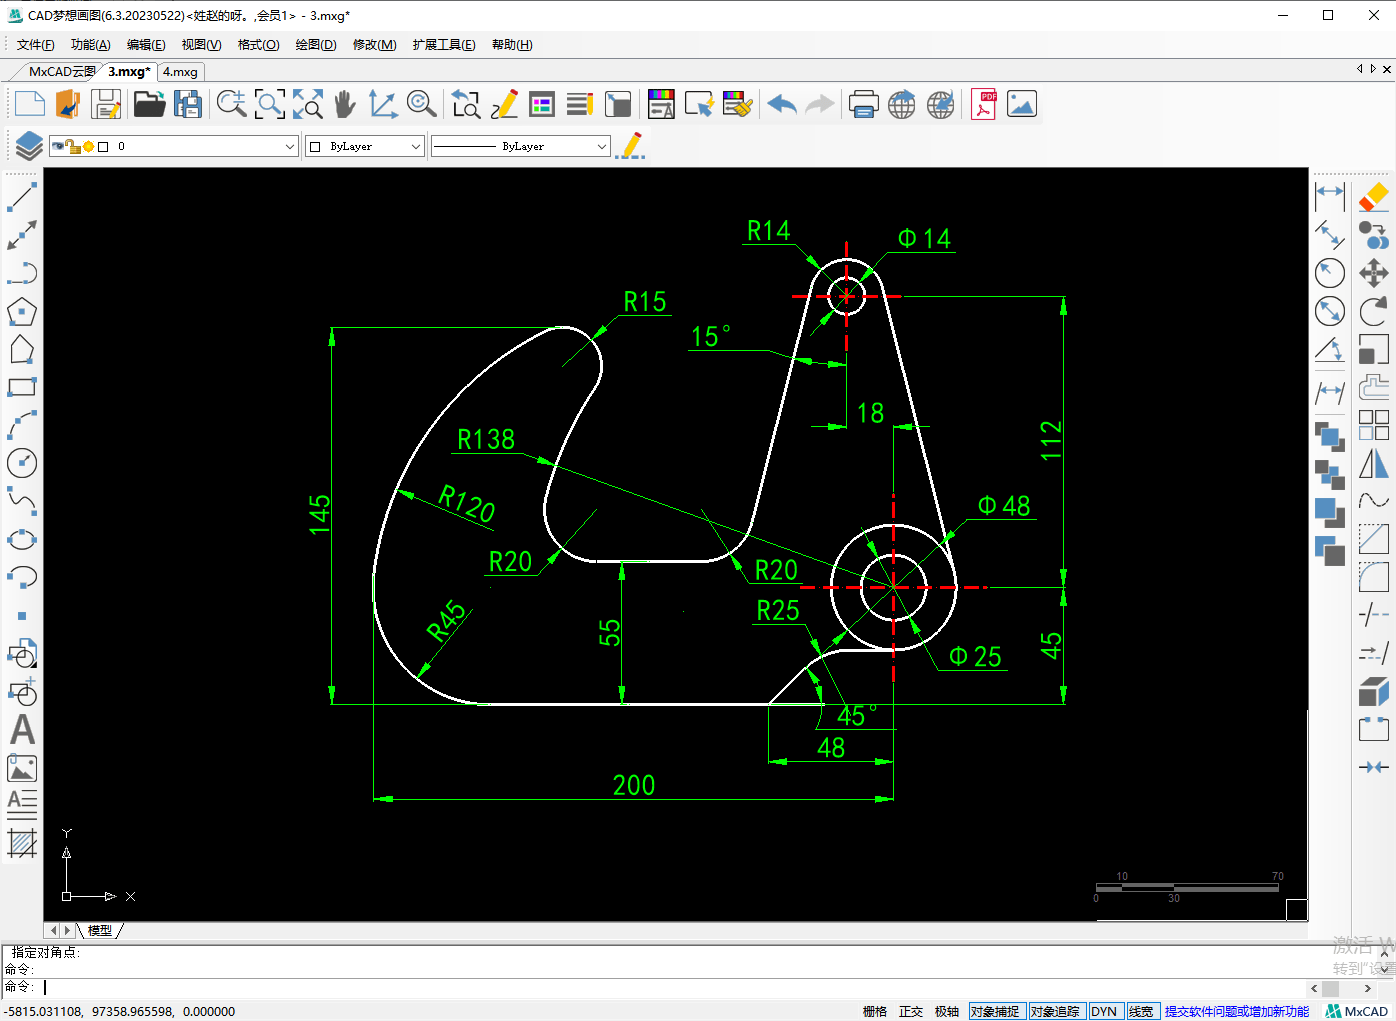Toggle DYN dynamic input
The width and height of the screenshot is (1396, 1021).
pyautogui.click(x=1105, y=1011)
